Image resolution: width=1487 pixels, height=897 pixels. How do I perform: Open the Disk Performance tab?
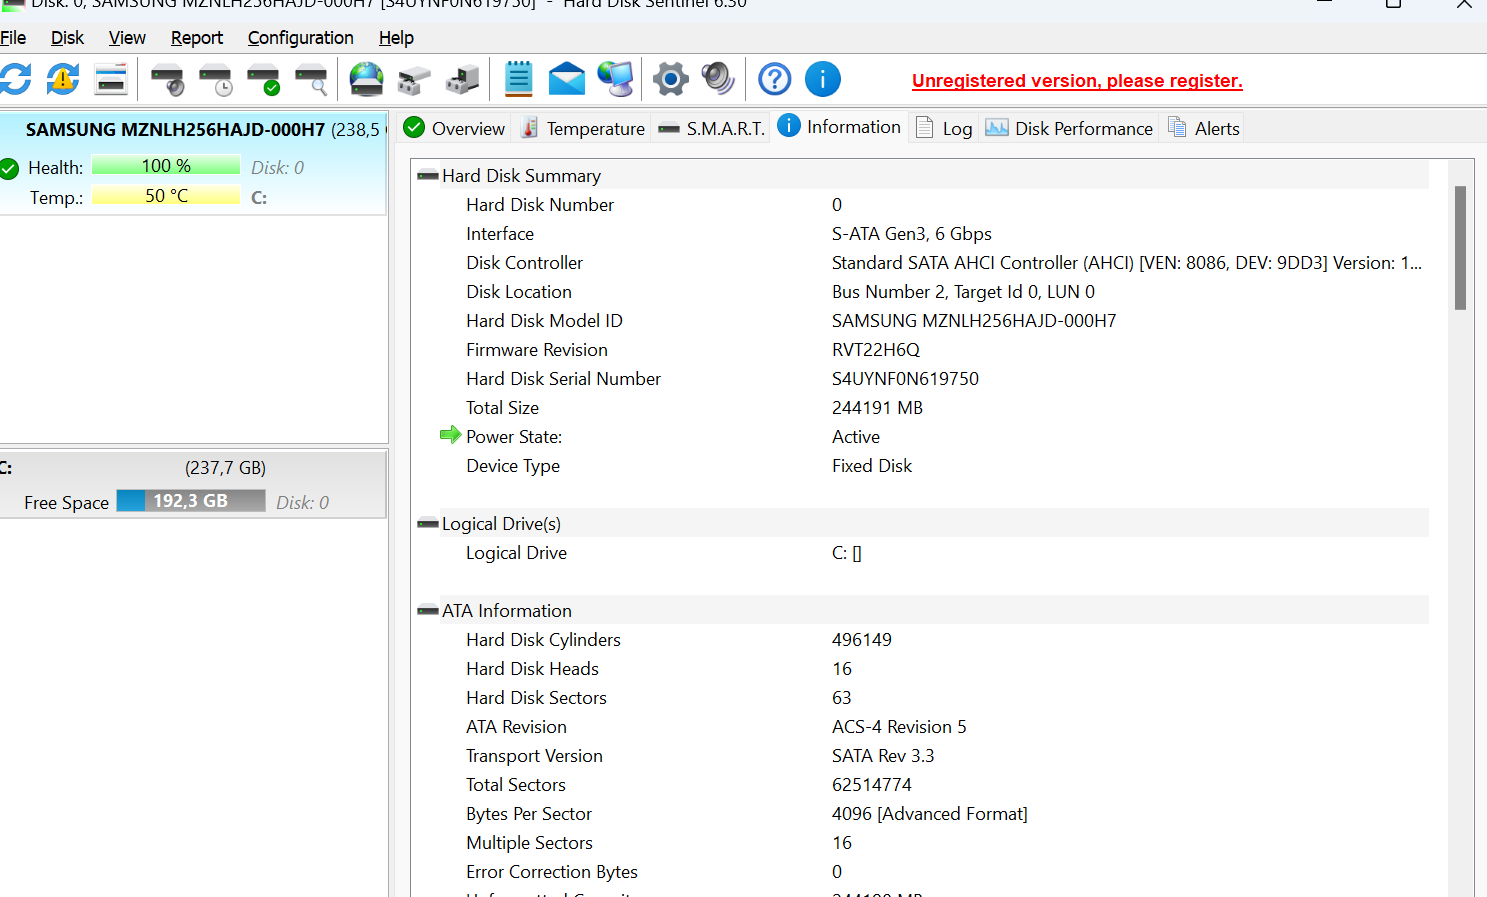1070,128
